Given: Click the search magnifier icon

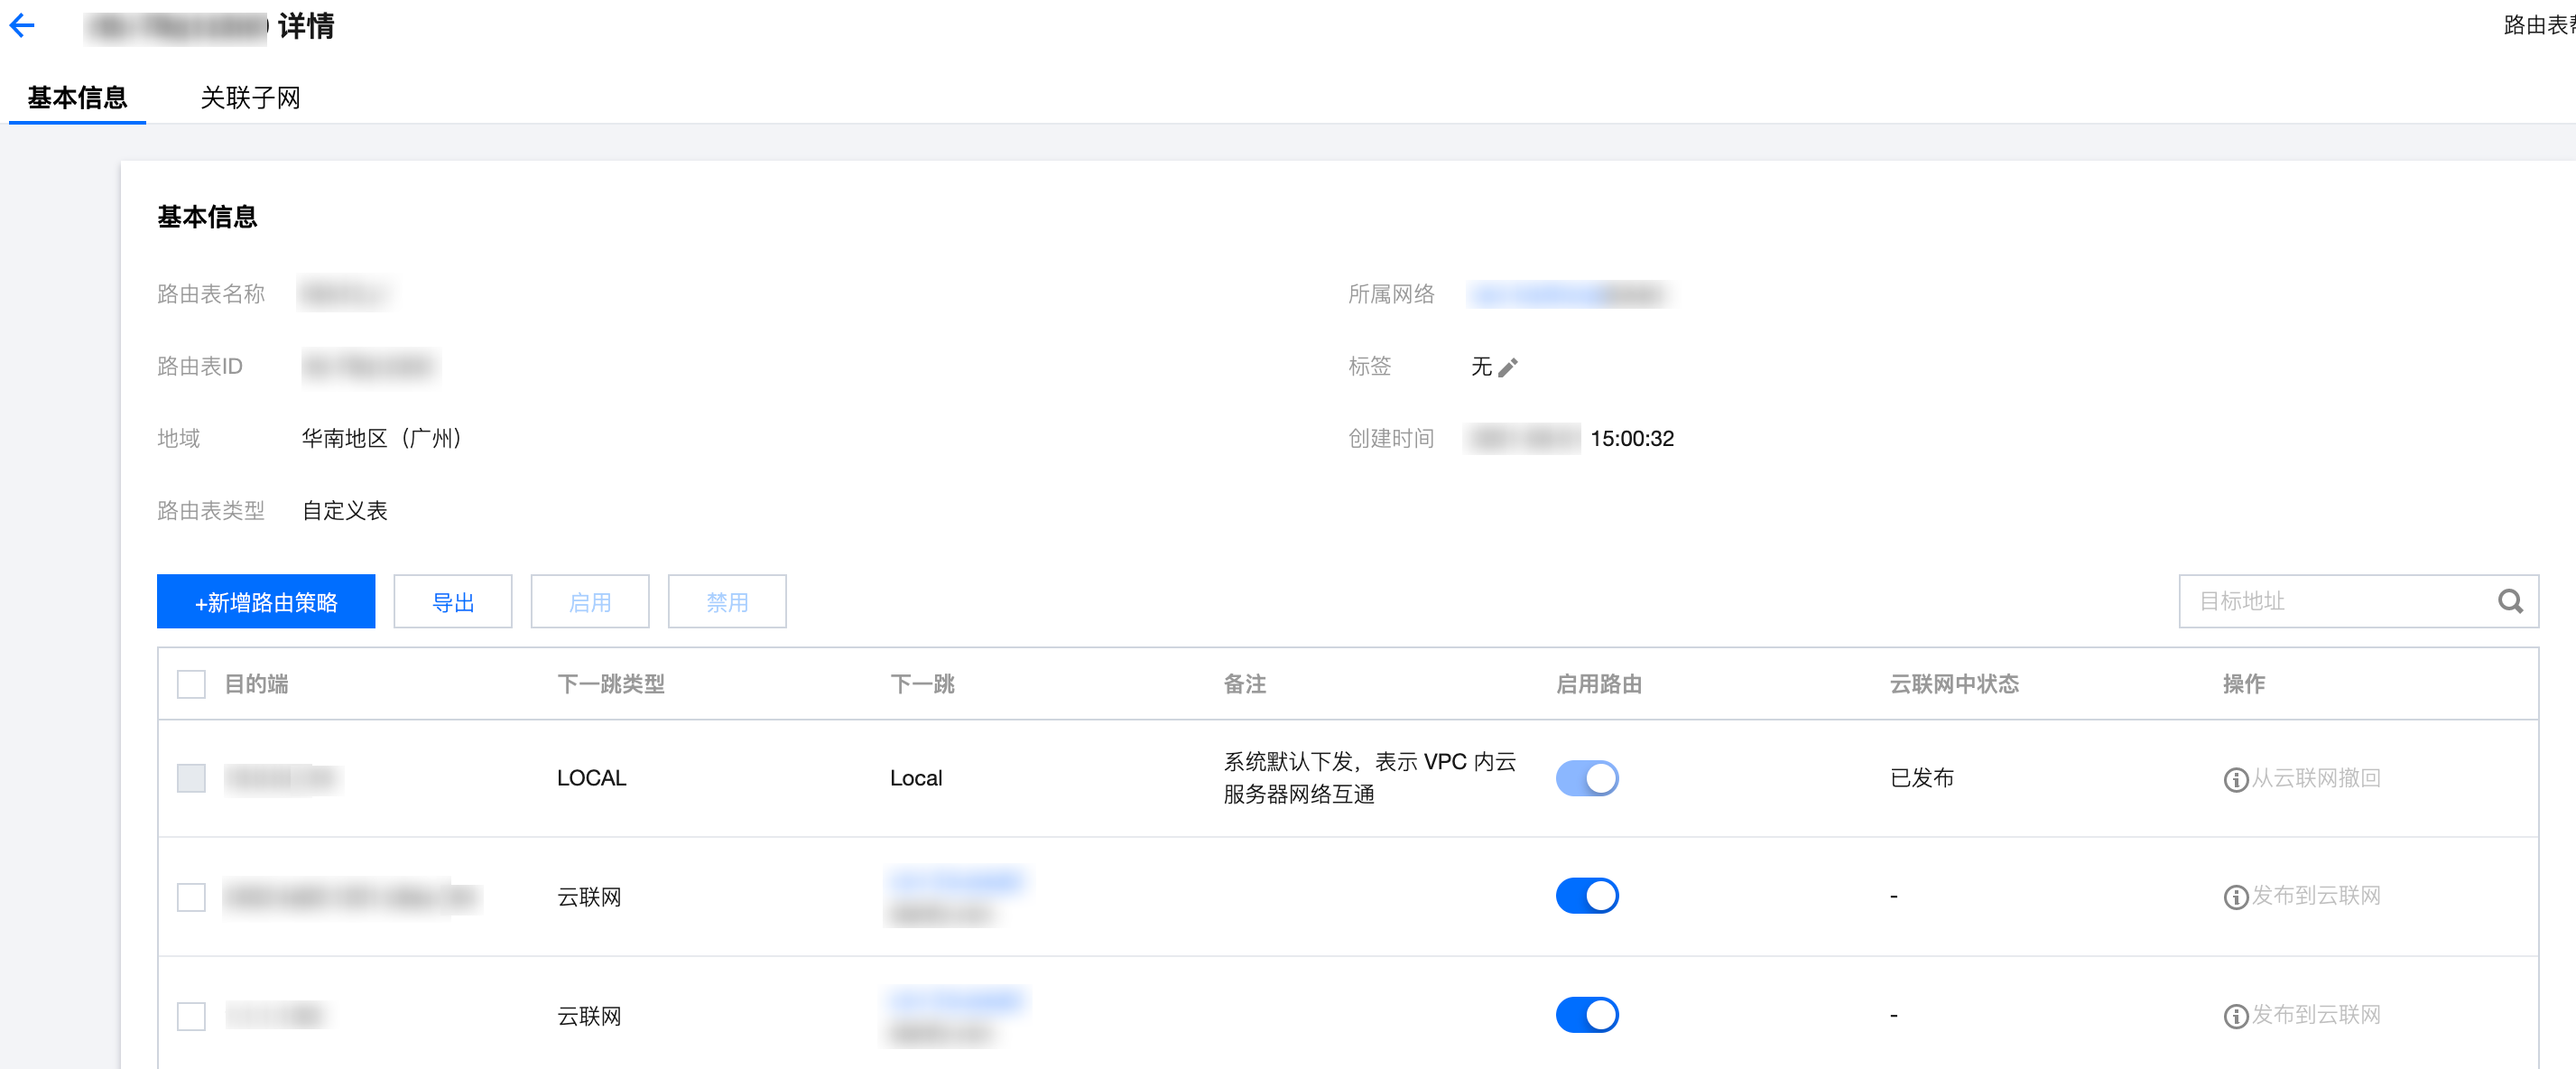Looking at the screenshot, I should click(2509, 601).
